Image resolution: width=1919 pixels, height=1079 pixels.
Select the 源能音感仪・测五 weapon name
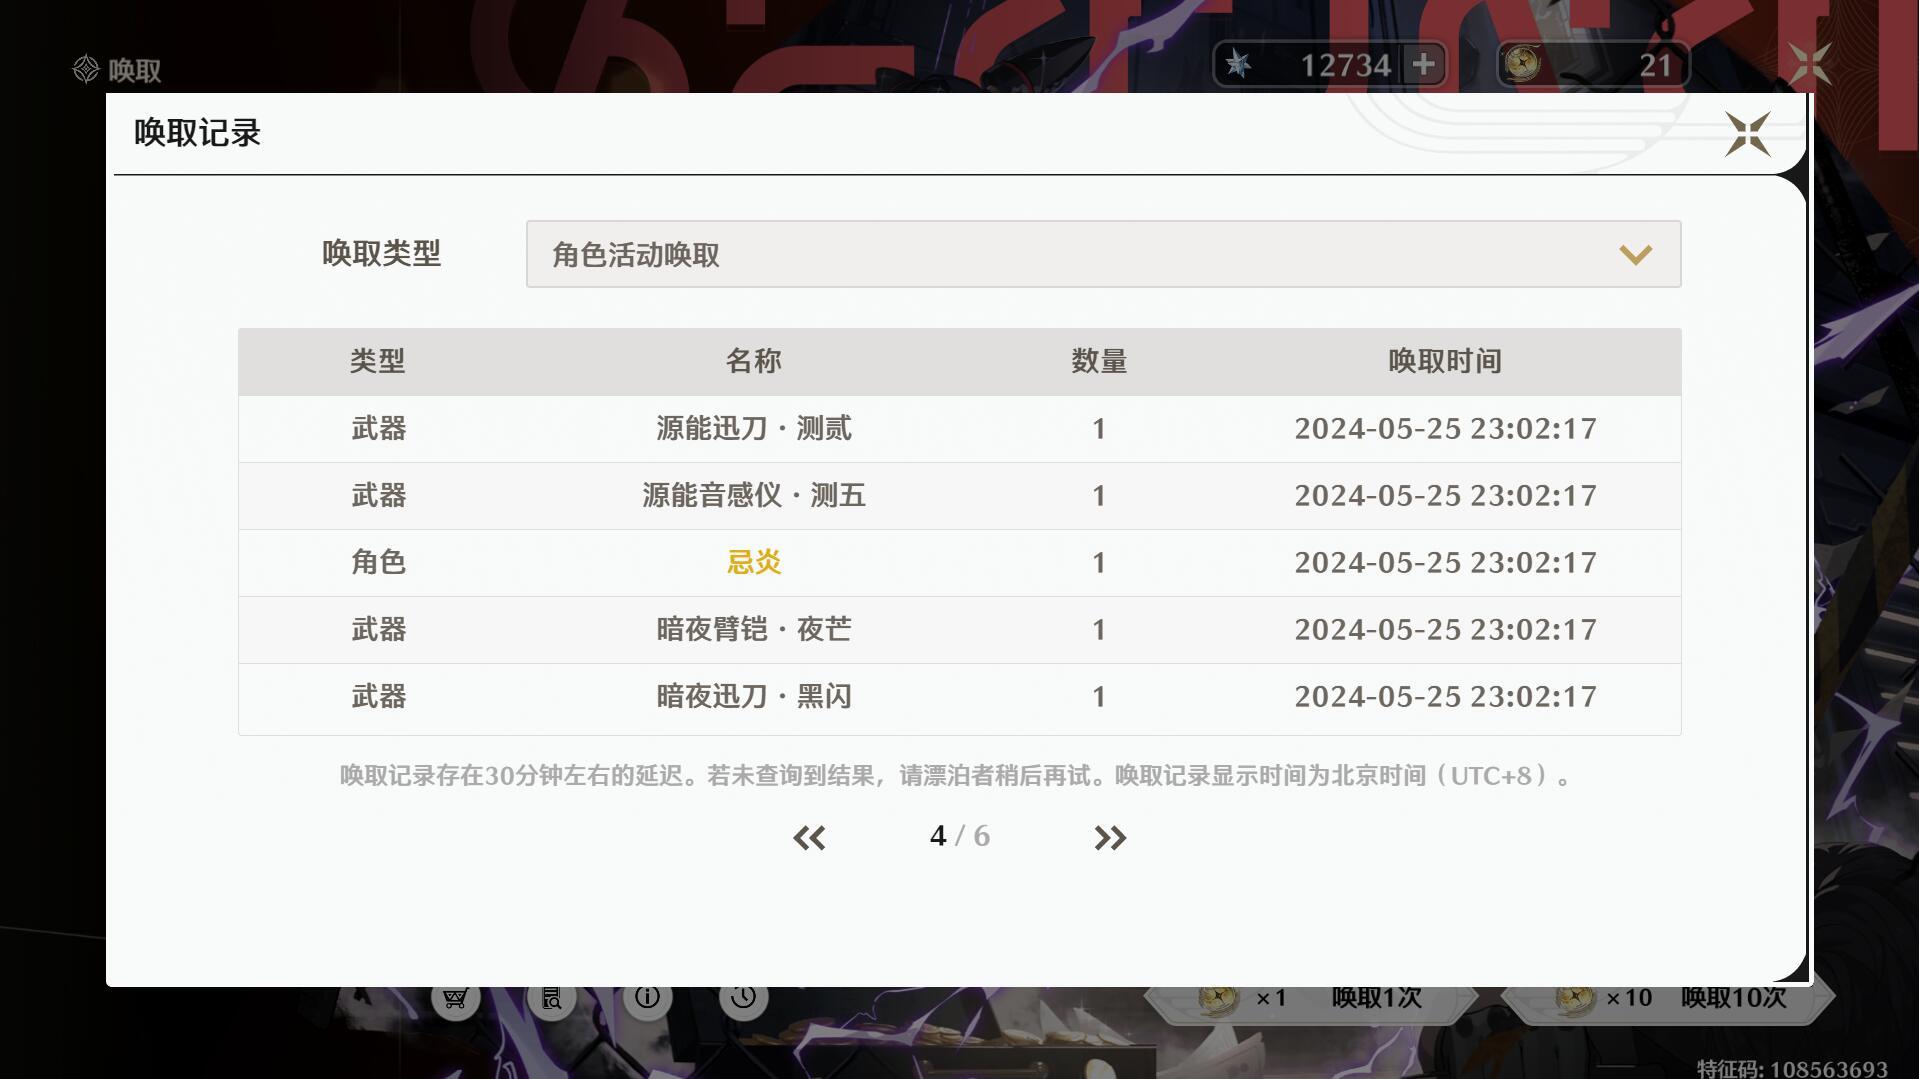pyautogui.click(x=754, y=496)
